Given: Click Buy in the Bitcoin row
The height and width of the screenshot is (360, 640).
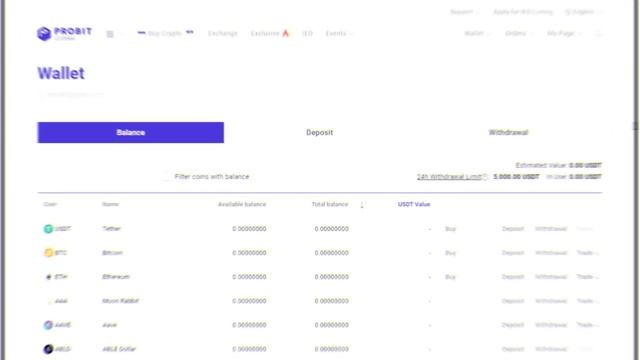Looking at the screenshot, I should 450,253.
